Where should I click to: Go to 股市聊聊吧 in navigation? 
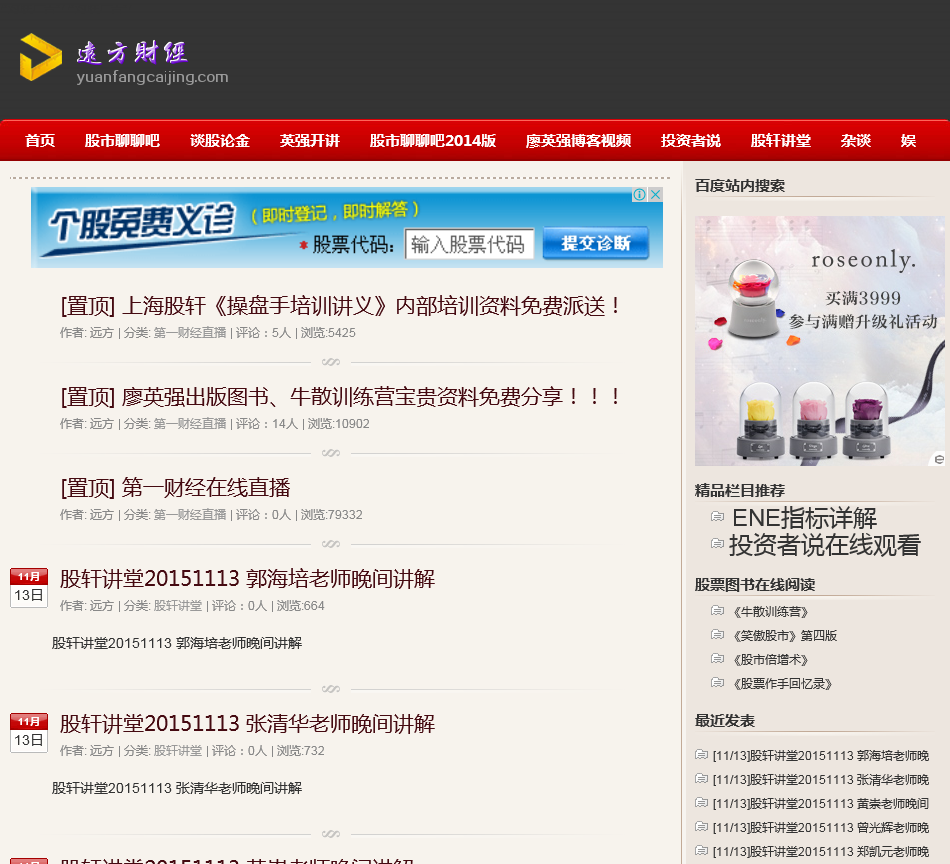click(122, 141)
